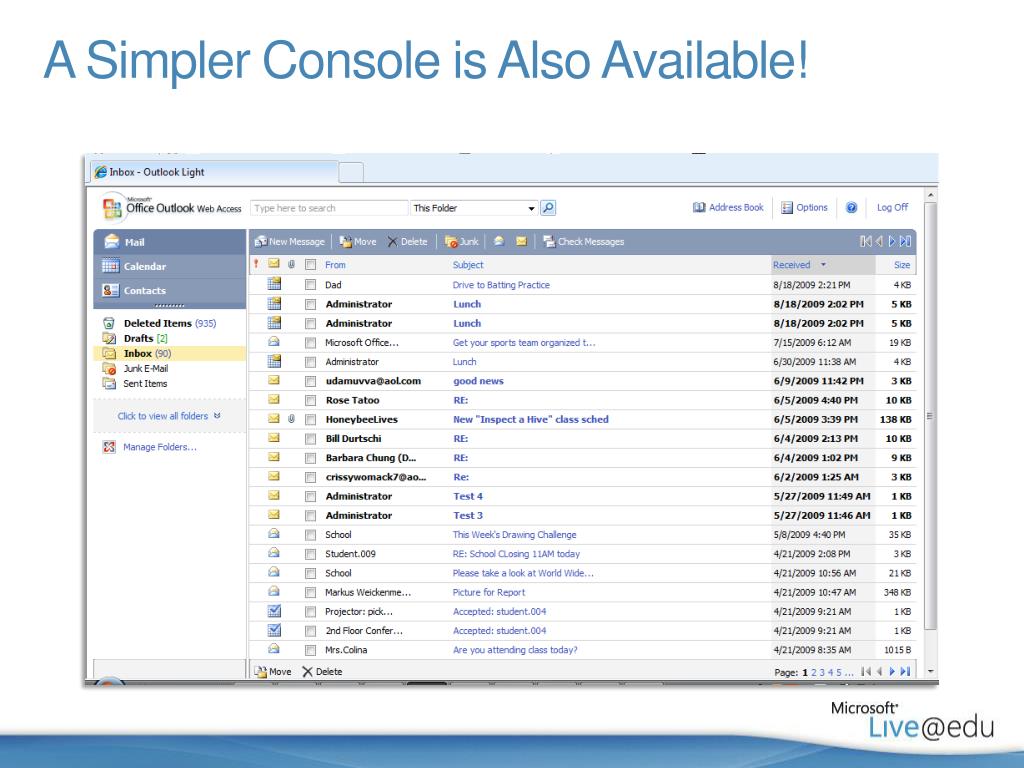1024x768 pixels.
Task: Check the box for Student.009 message
Action: pyautogui.click(x=310, y=554)
